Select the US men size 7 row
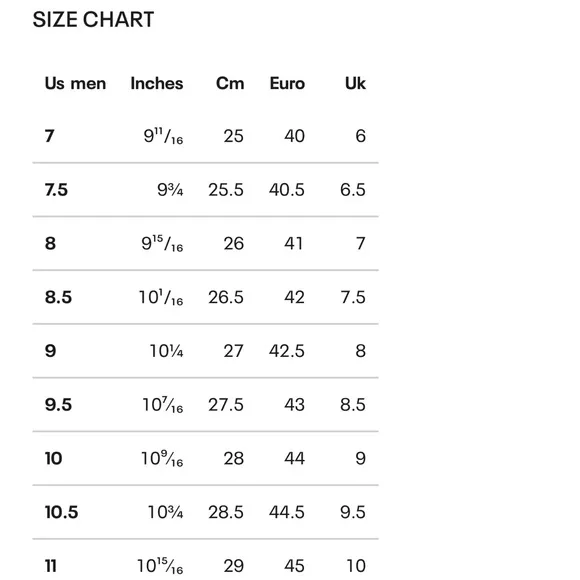The image size is (580, 580). [205, 136]
